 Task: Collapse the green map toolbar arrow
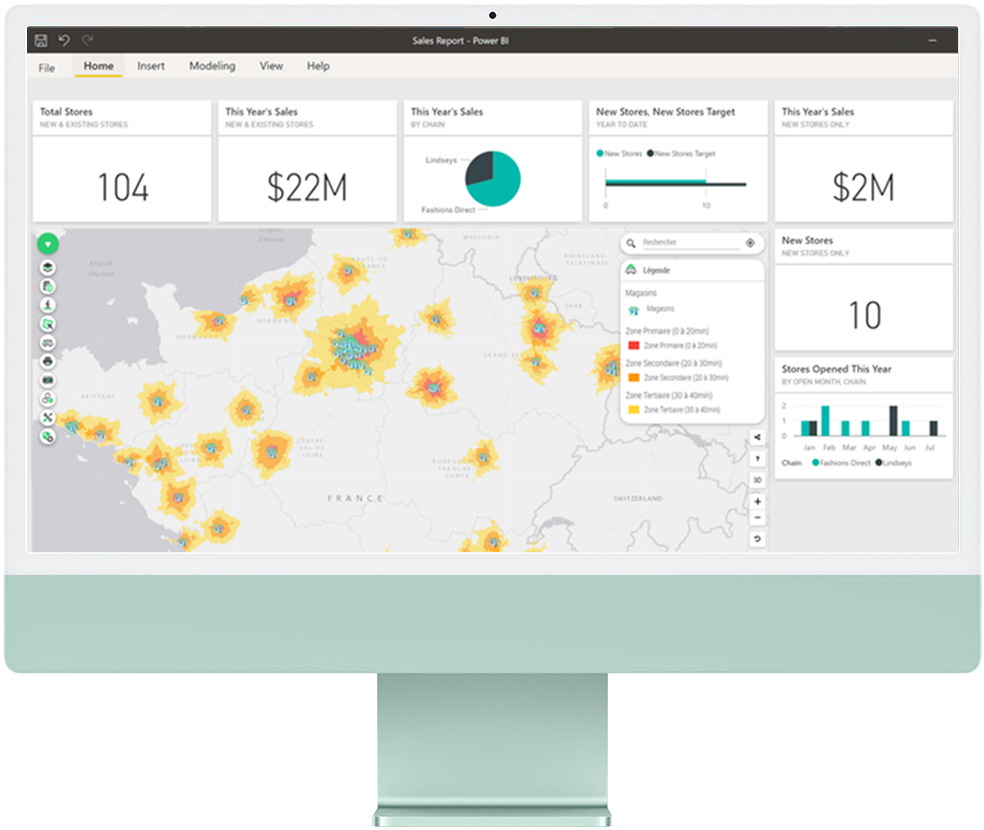(x=48, y=244)
